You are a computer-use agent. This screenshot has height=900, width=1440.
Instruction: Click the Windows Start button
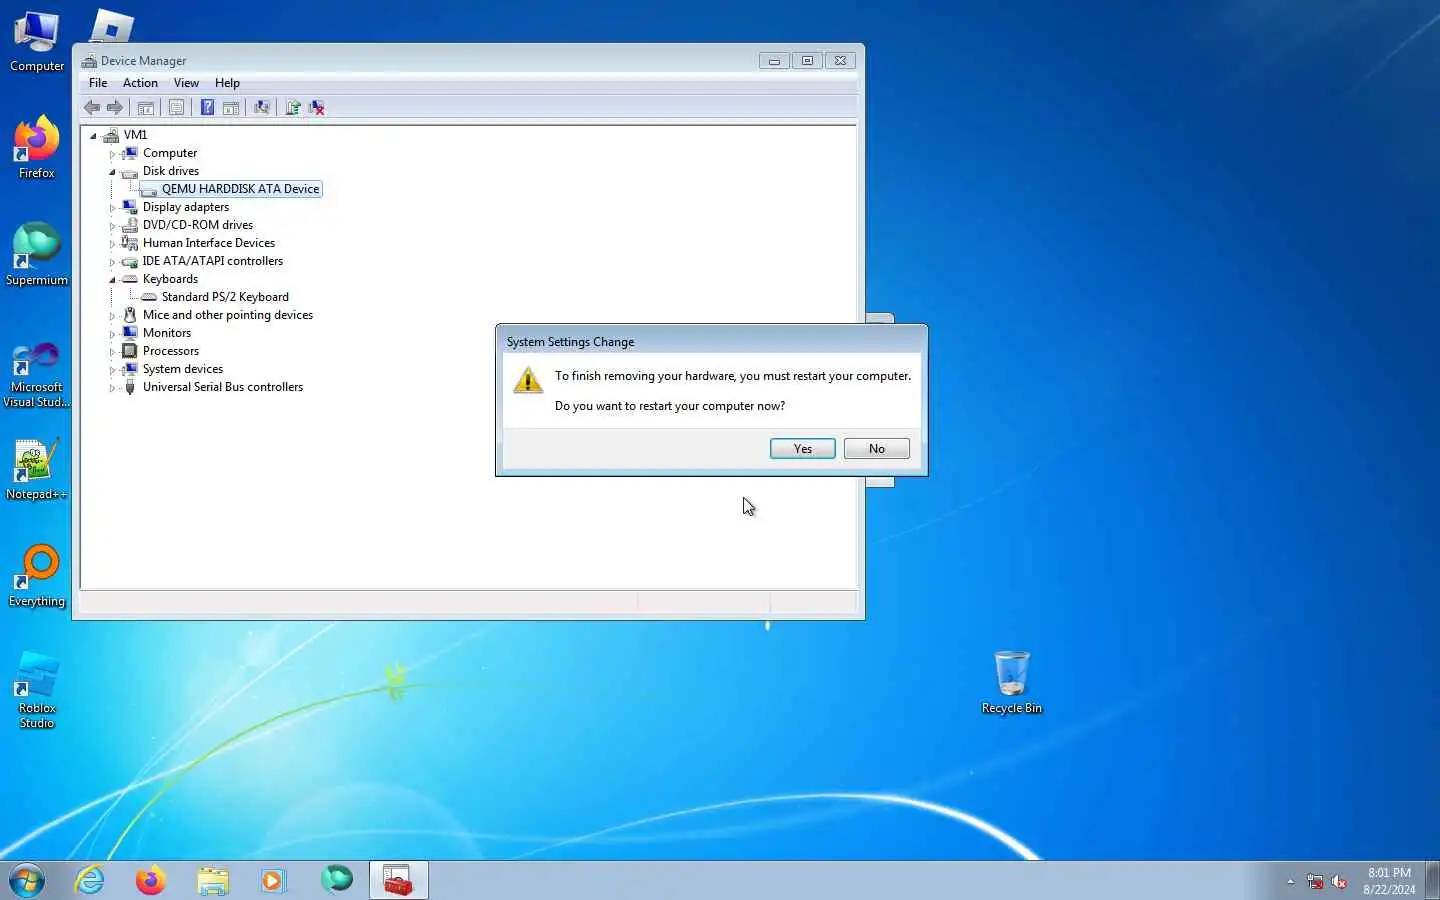tap(27, 880)
